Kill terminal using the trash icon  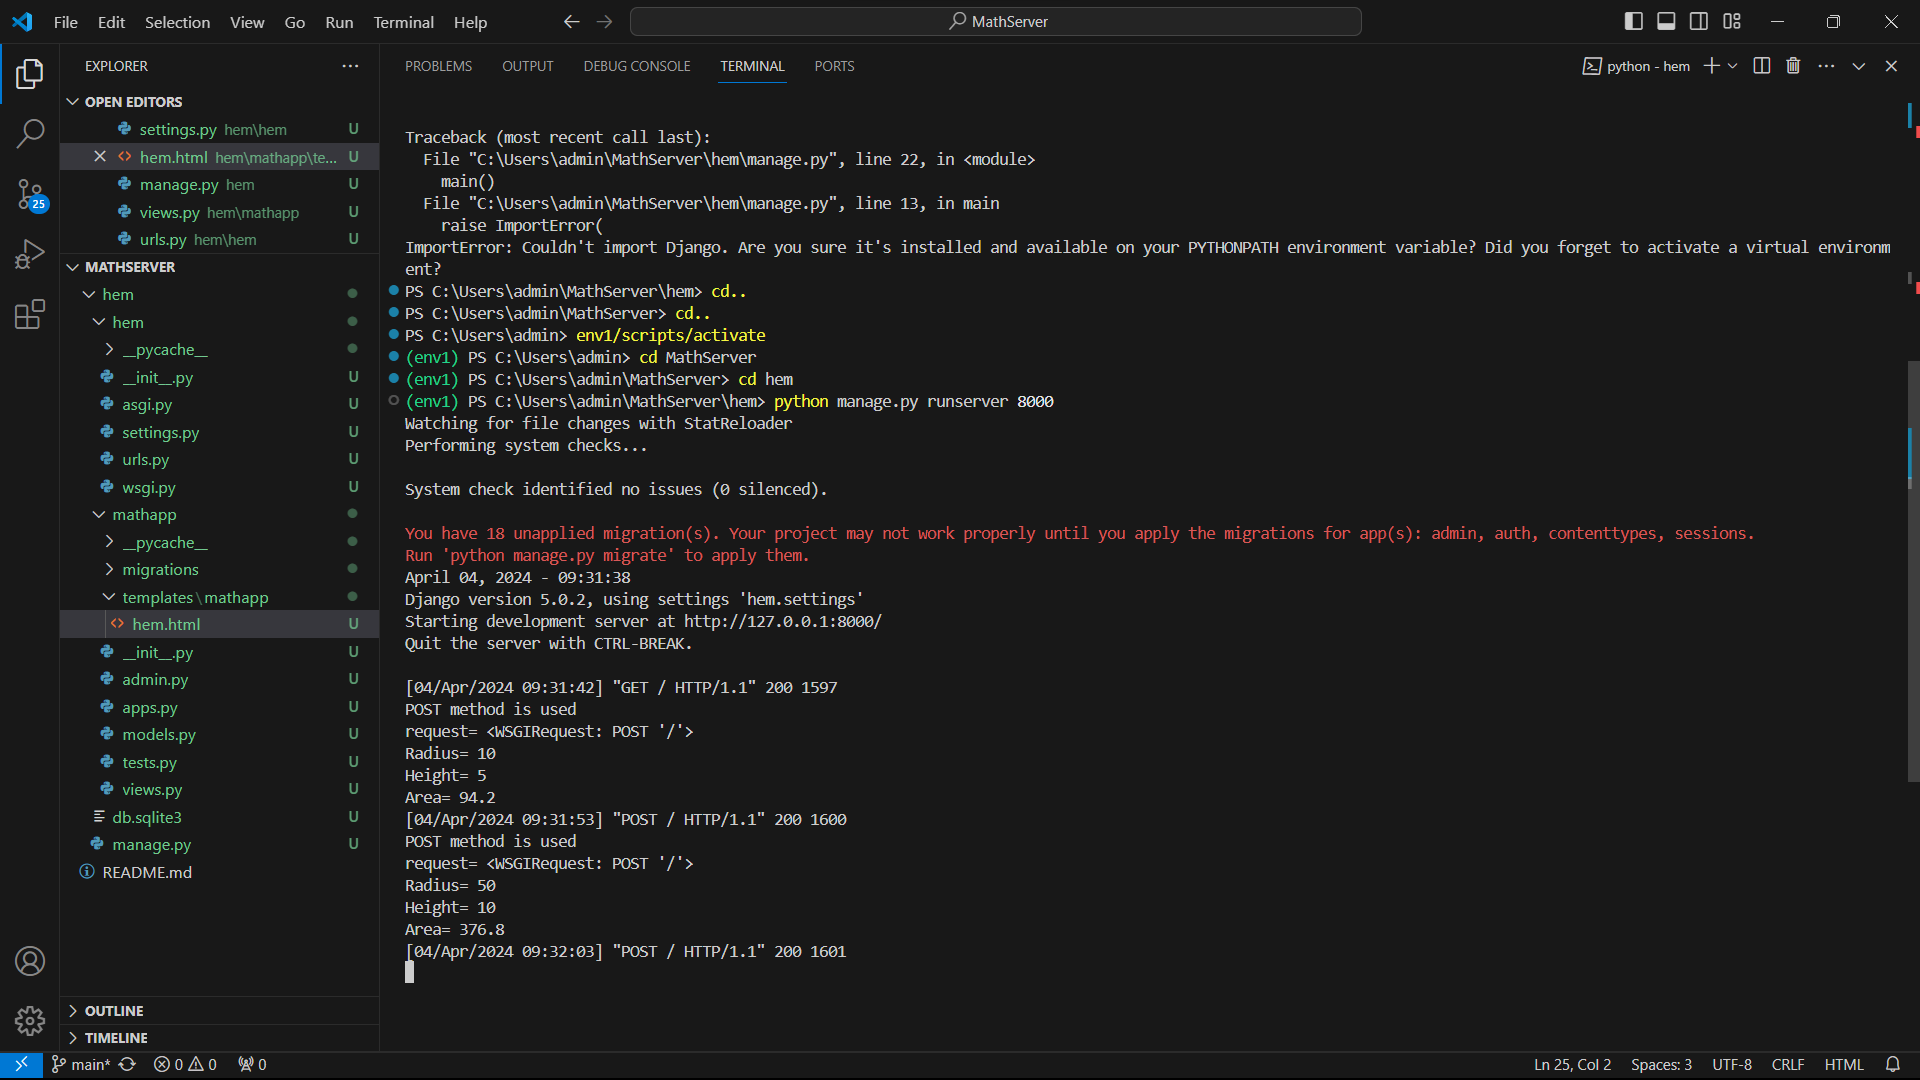pyautogui.click(x=1793, y=66)
